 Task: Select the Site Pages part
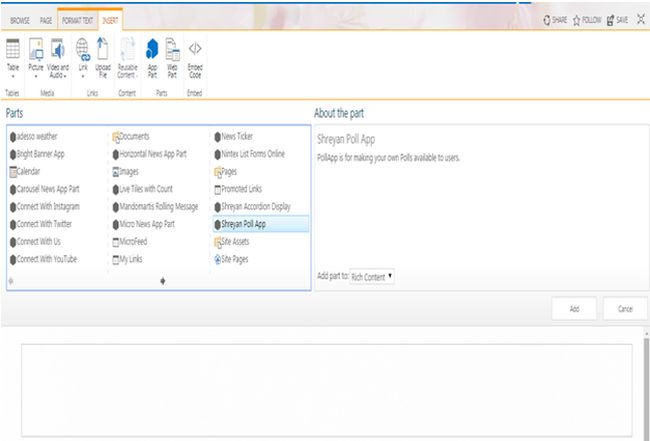tap(231, 259)
